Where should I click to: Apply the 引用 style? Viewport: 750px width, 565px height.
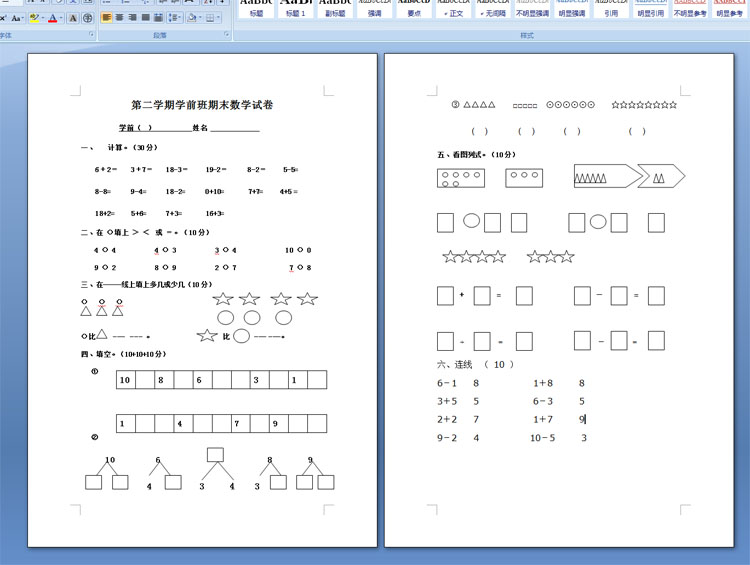coord(611,9)
